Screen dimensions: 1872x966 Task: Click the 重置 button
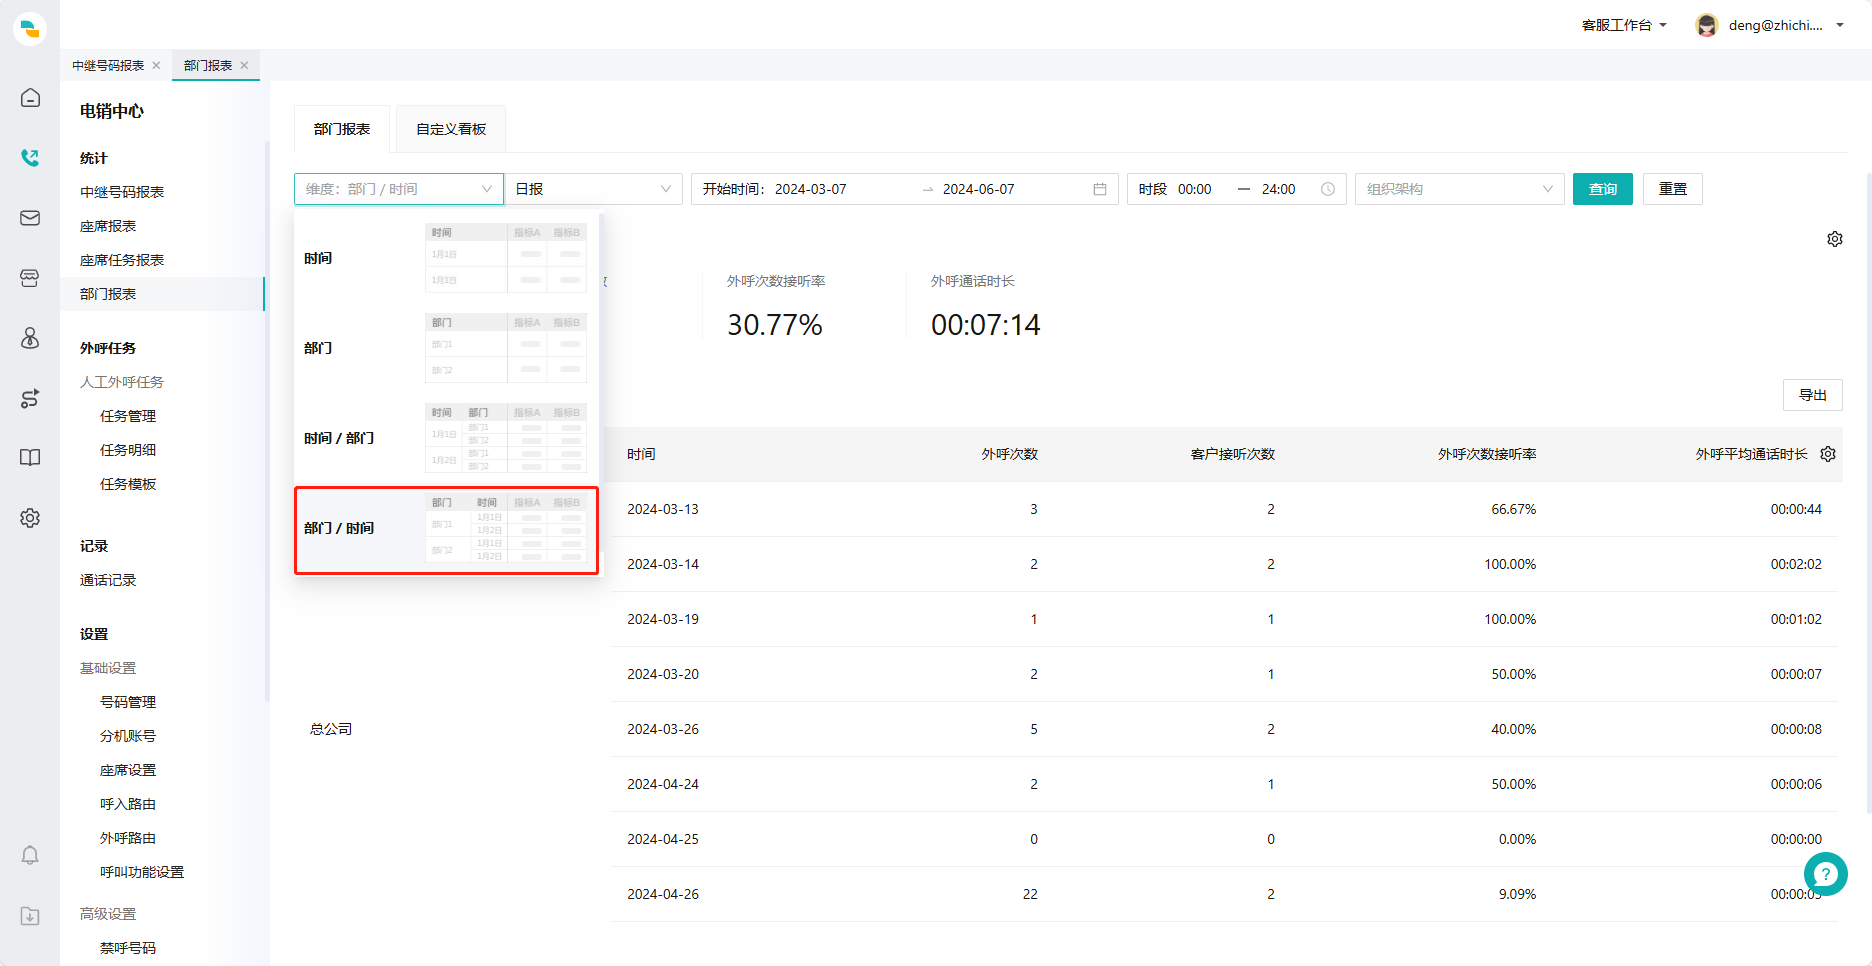point(1673,189)
